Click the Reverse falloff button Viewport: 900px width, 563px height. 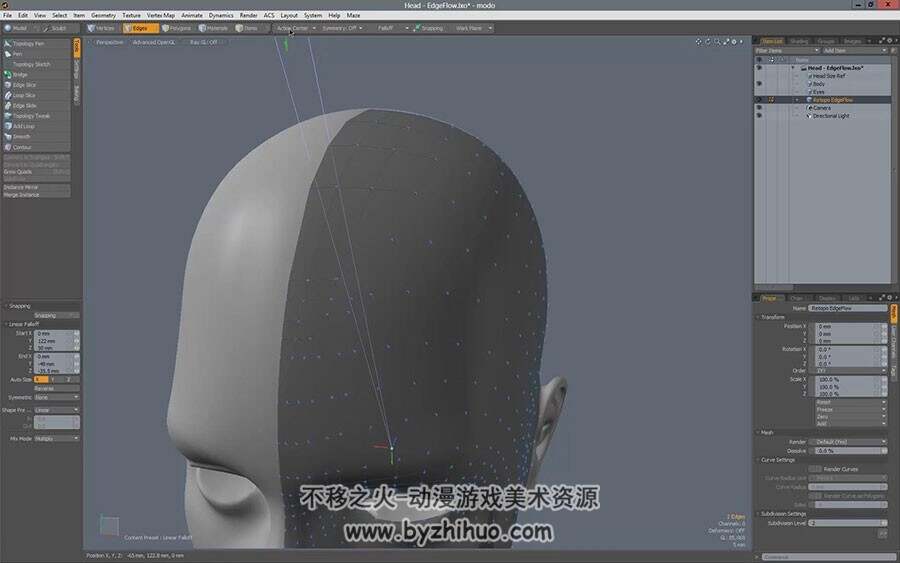(x=56, y=389)
